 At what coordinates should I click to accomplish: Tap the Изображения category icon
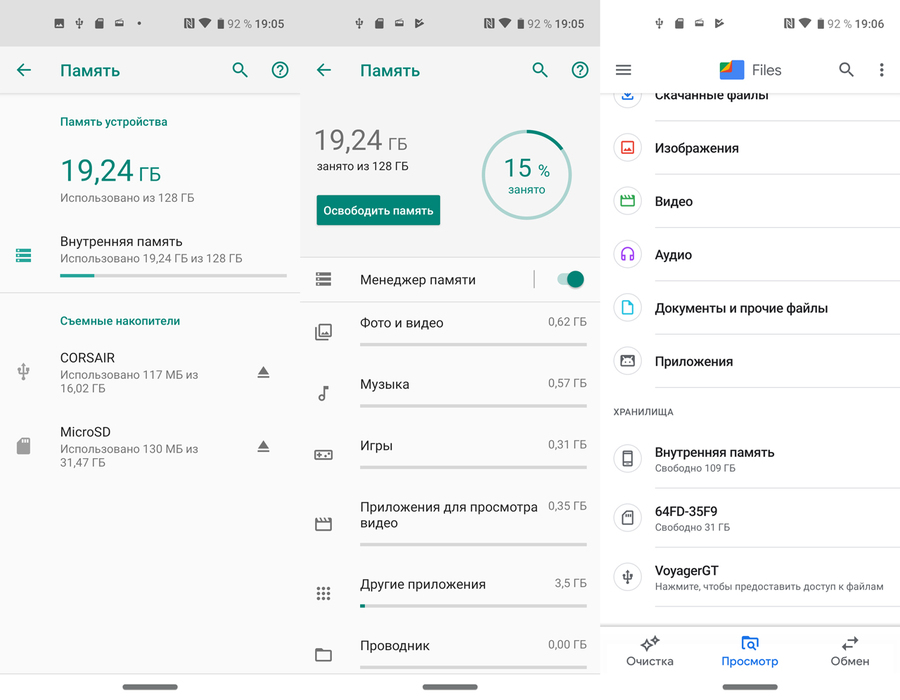click(x=627, y=148)
